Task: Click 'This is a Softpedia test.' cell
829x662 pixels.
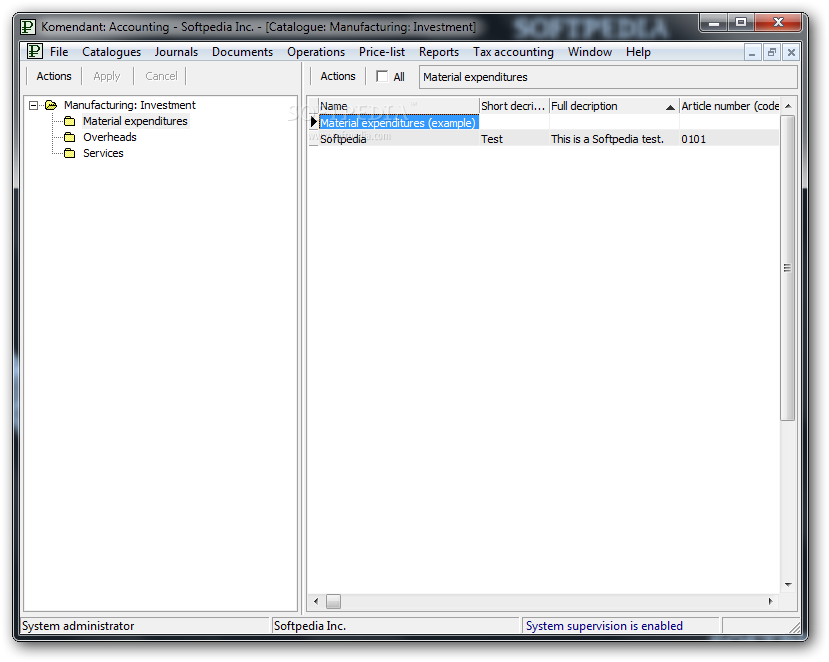Action: 614,139
